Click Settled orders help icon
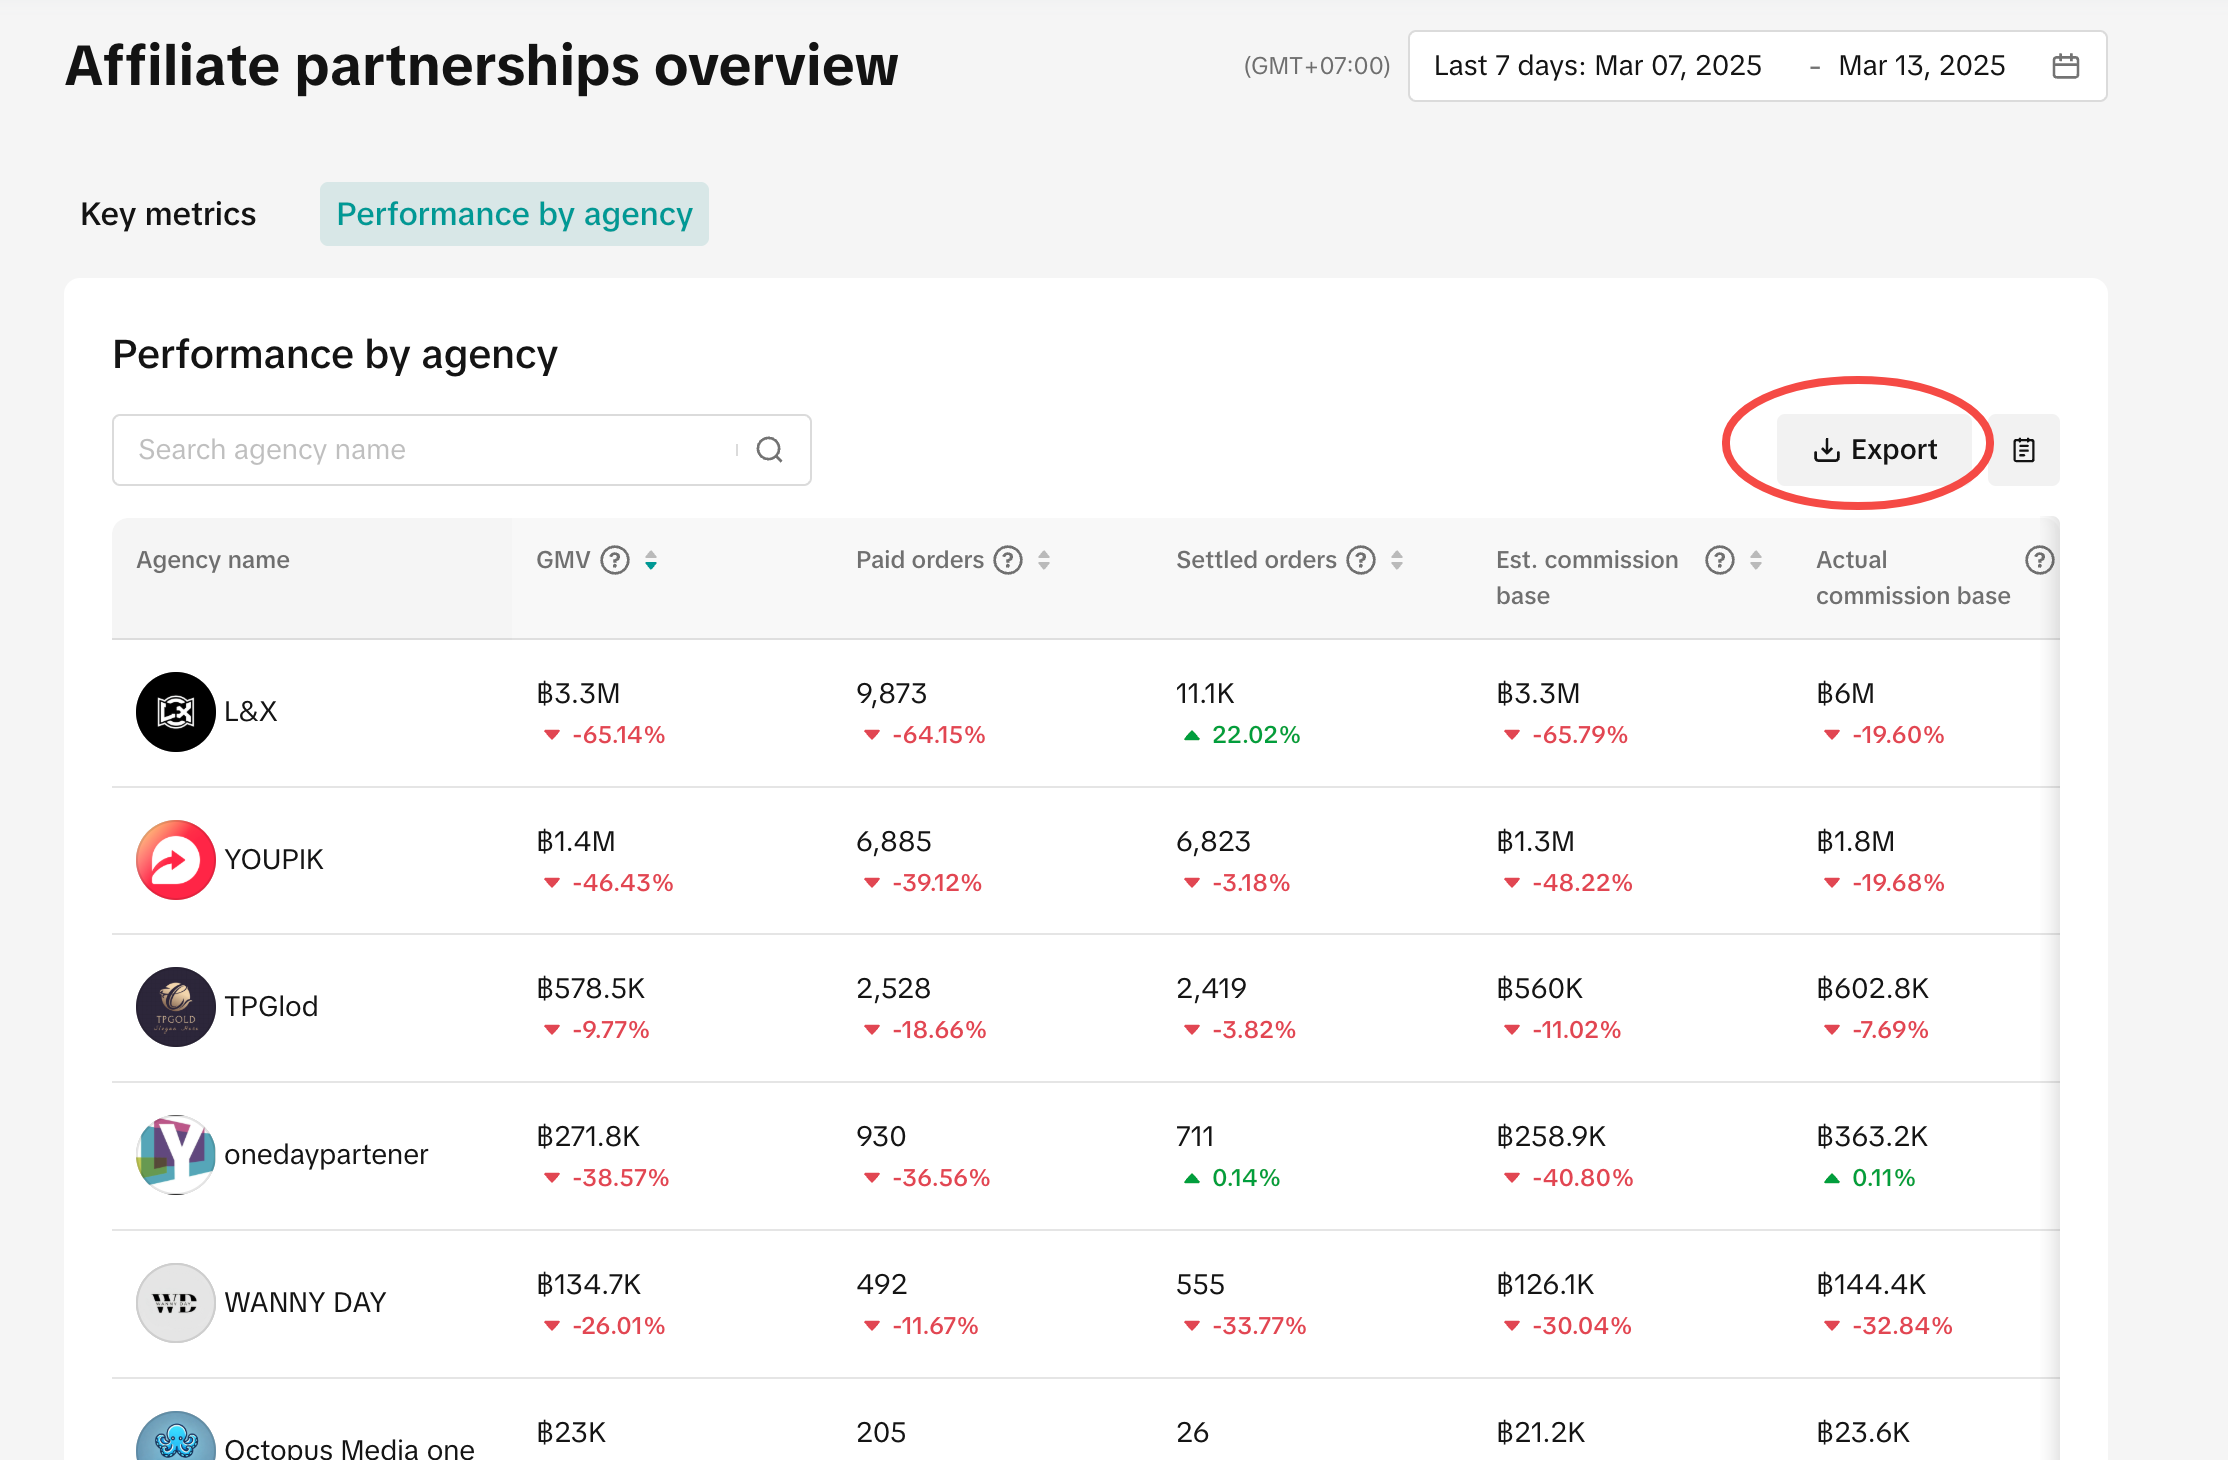The image size is (2228, 1460). coord(1361,560)
